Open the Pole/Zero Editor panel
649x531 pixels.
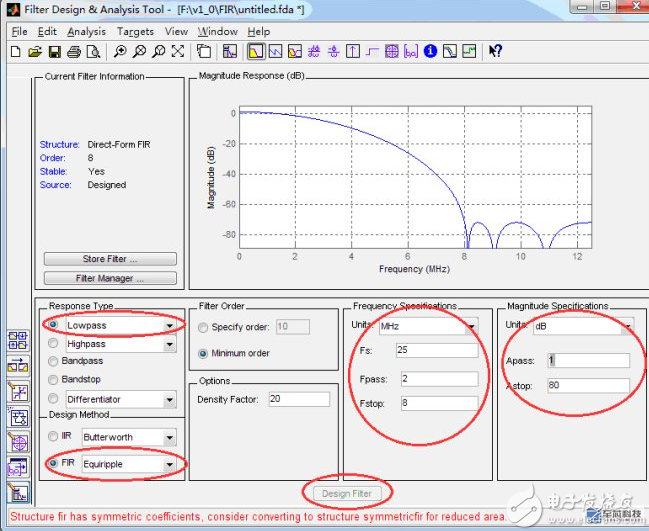tap(18, 443)
